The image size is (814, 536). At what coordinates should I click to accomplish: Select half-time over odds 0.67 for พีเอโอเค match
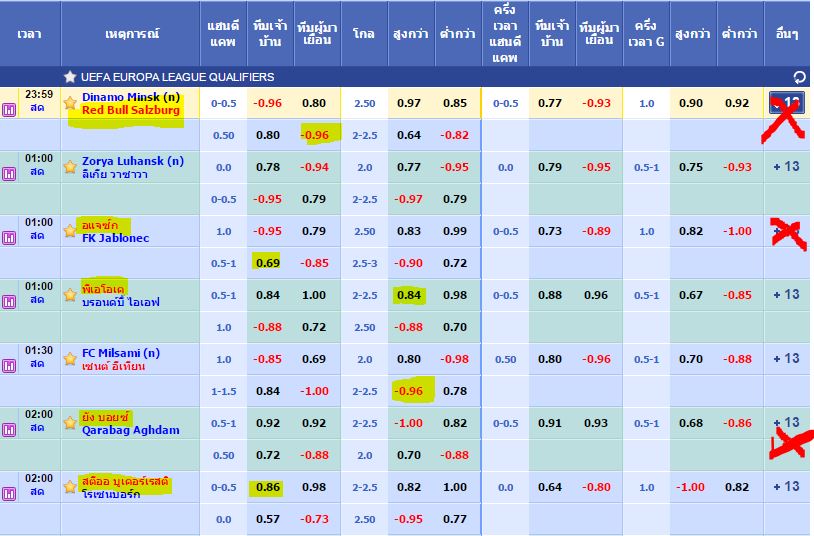click(691, 295)
